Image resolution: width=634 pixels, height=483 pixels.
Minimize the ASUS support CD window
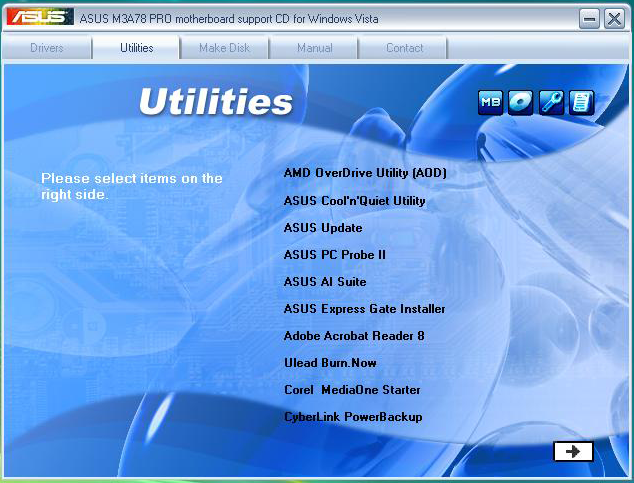(x=589, y=19)
